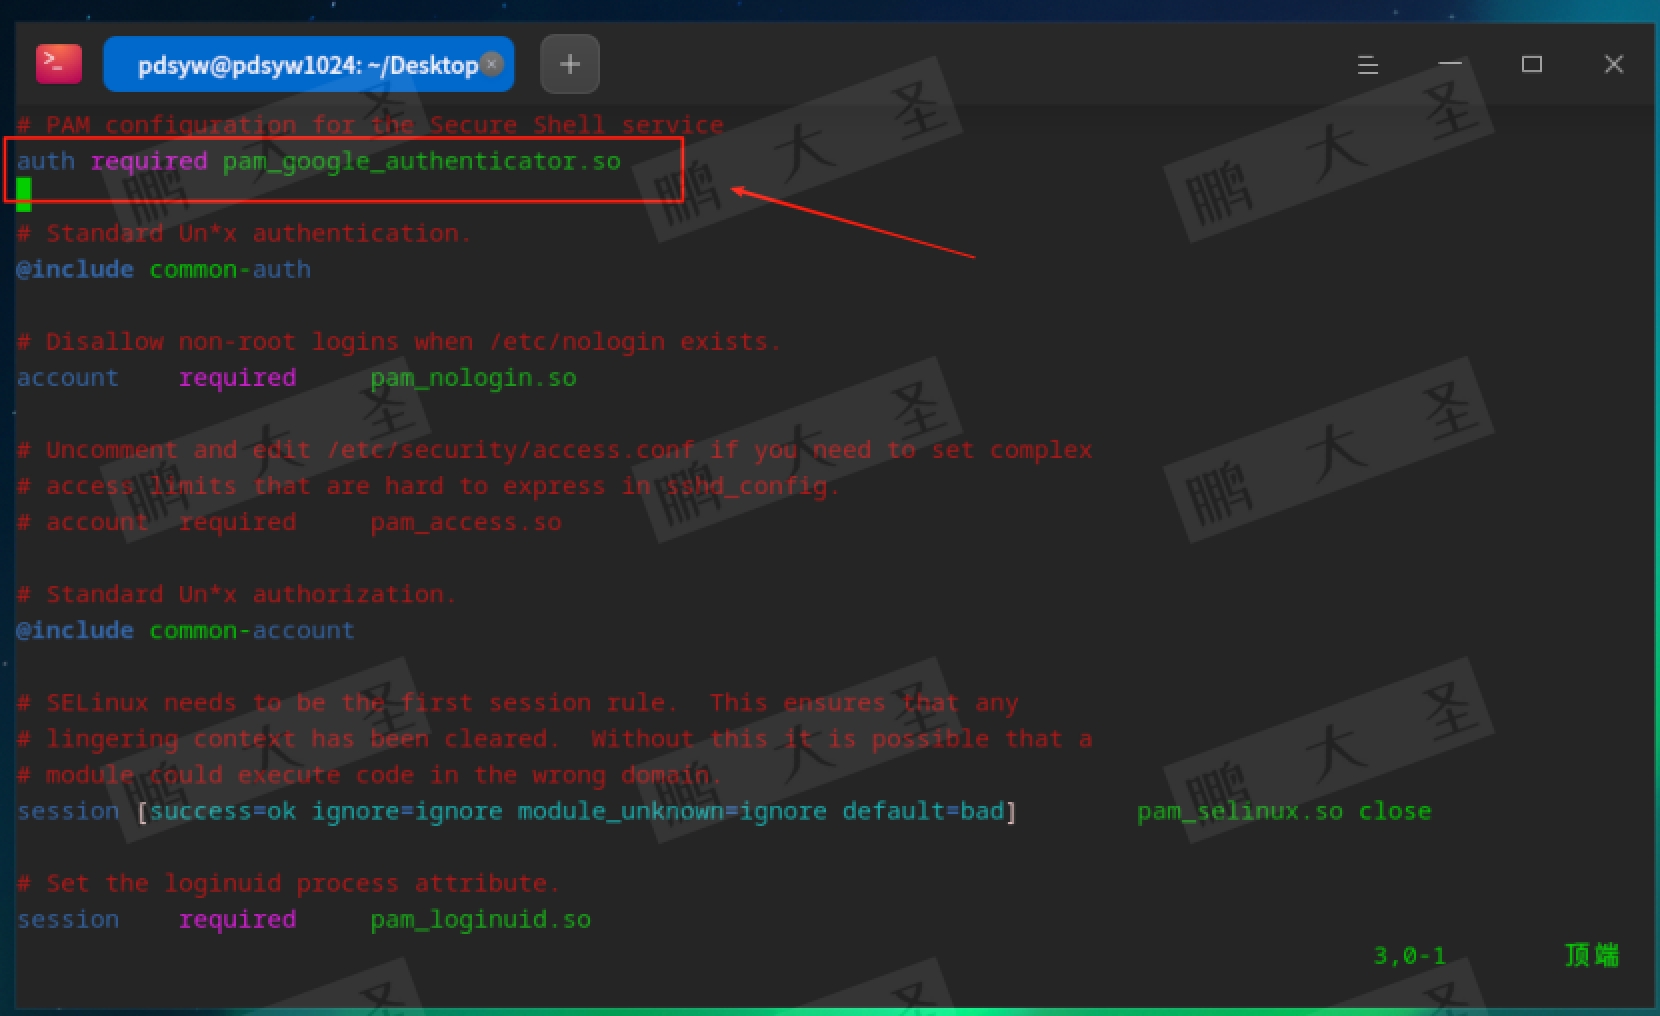The width and height of the screenshot is (1660, 1016).
Task: Click the Standard Un*x authorization comment
Action: pos(236,593)
